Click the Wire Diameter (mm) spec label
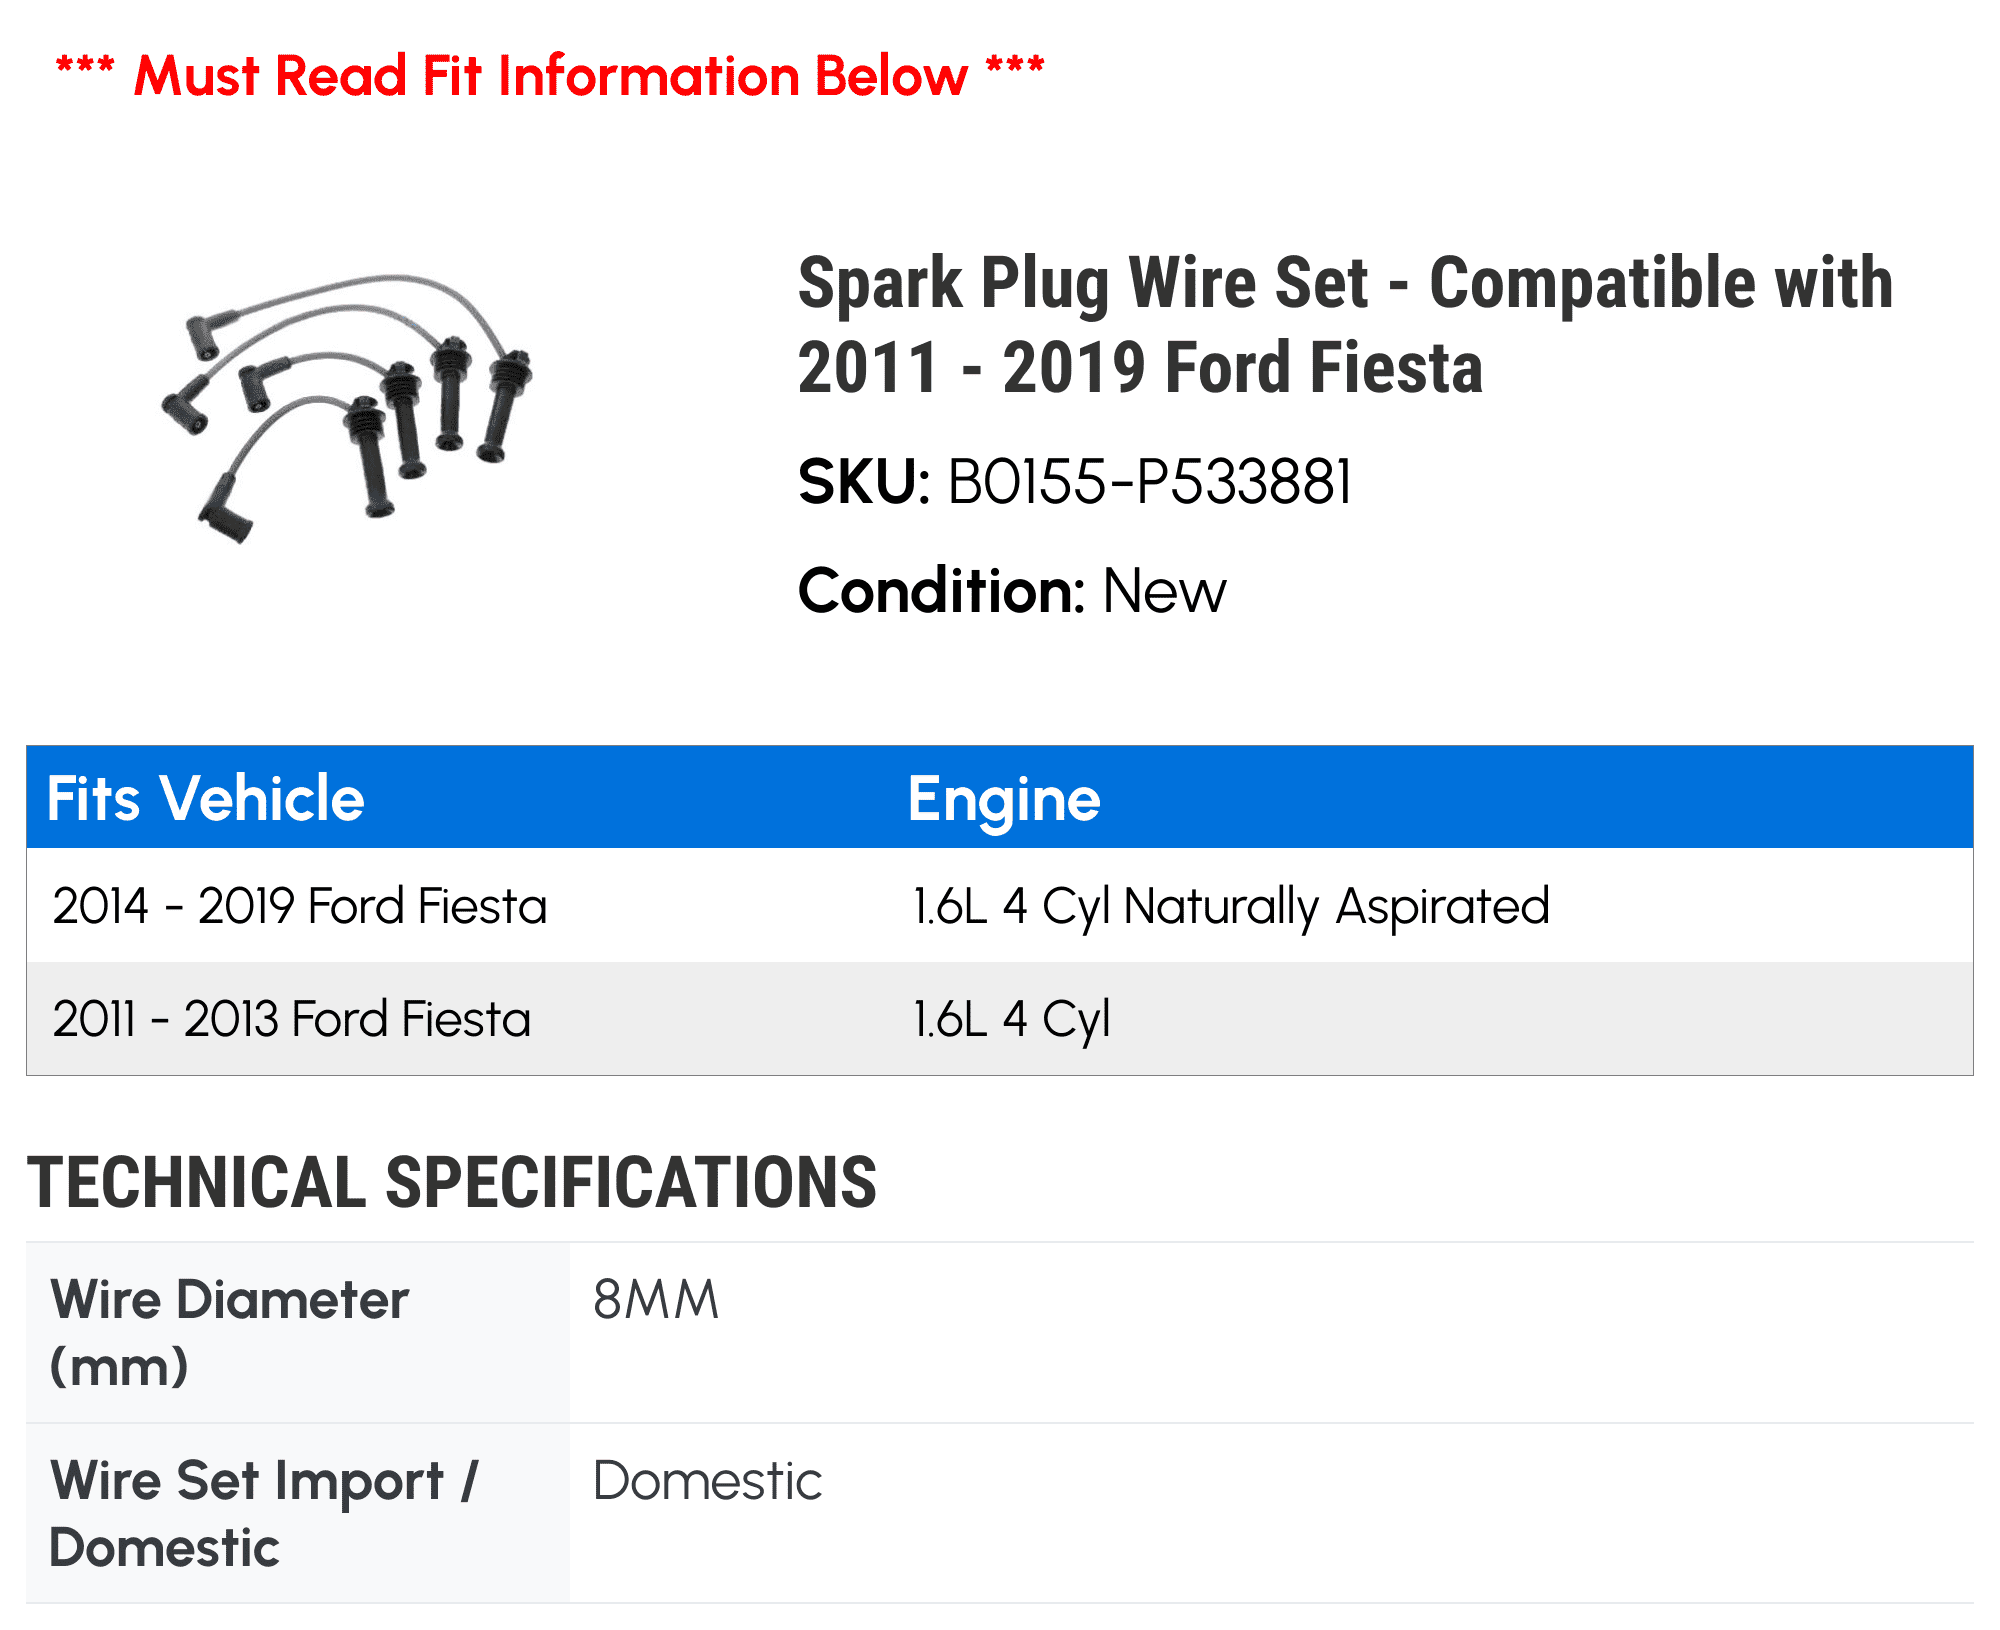Viewport: 2000px width, 1630px height. coord(229,1332)
